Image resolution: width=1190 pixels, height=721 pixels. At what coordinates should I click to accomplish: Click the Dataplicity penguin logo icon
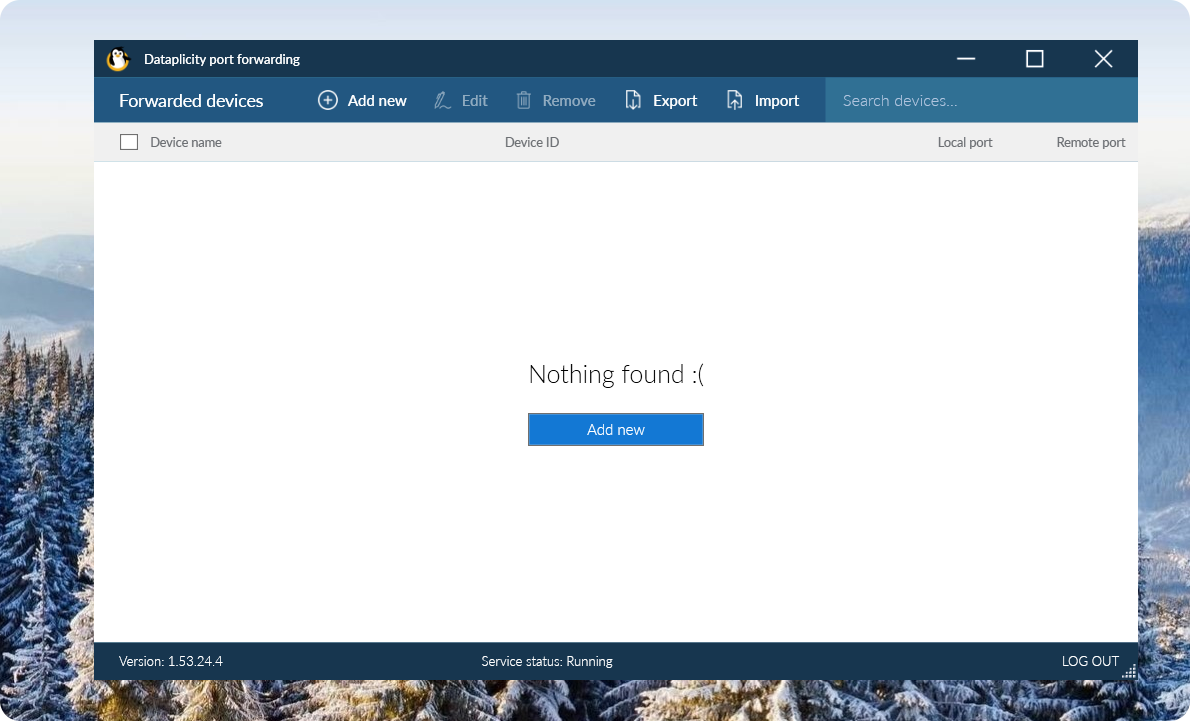(x=118, y=59)
